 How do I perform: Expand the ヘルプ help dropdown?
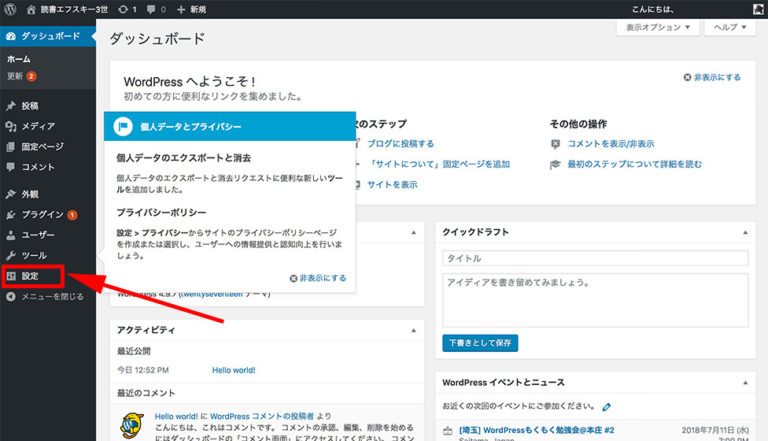pyautogui.click(x=730, y=27)
